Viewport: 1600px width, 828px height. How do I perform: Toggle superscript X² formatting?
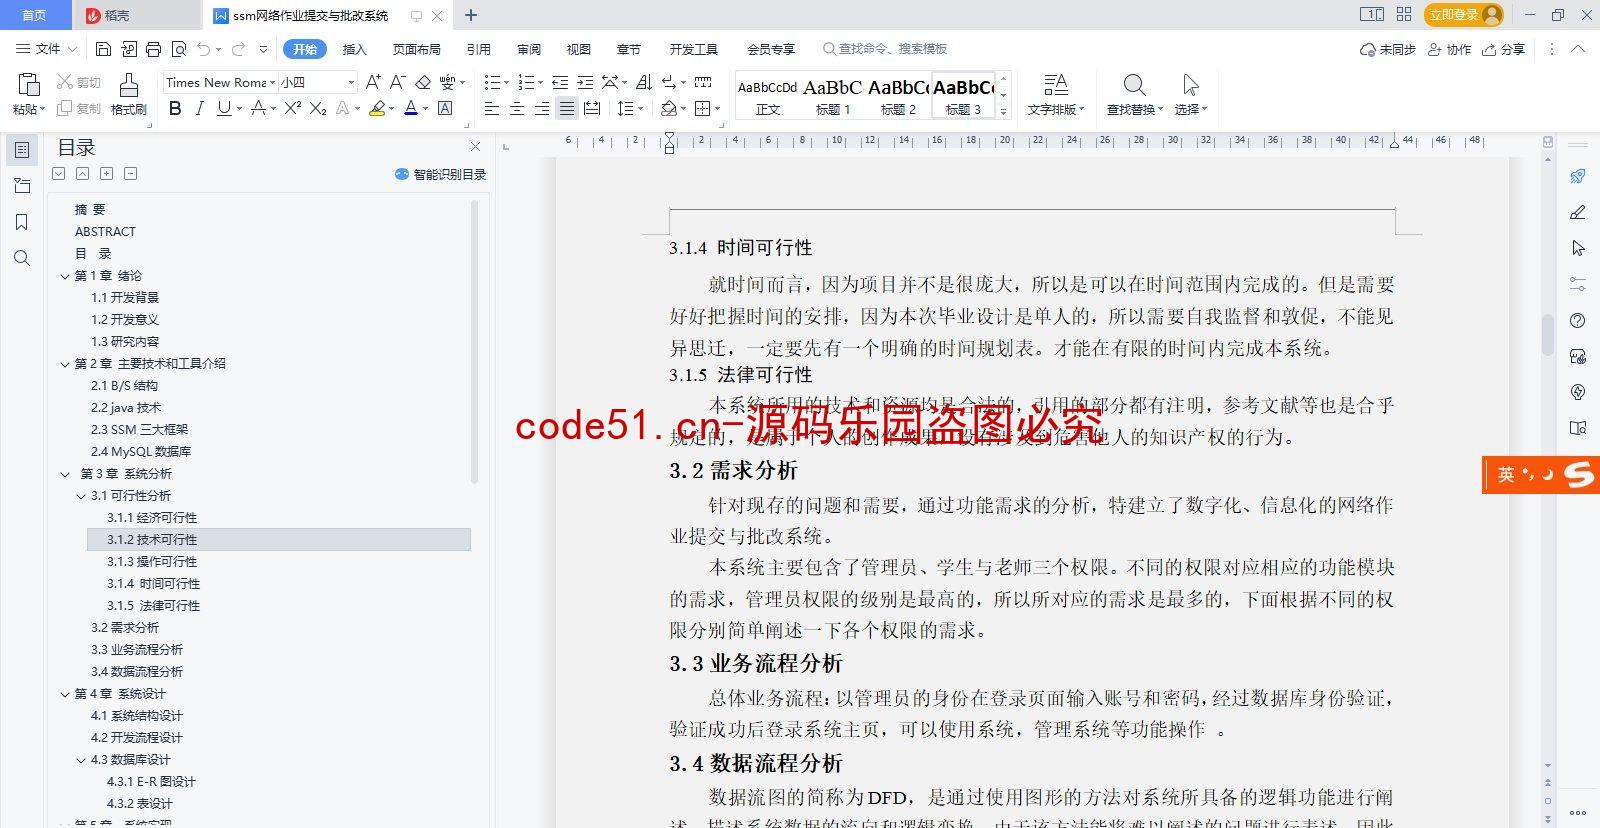coord(292,108)
